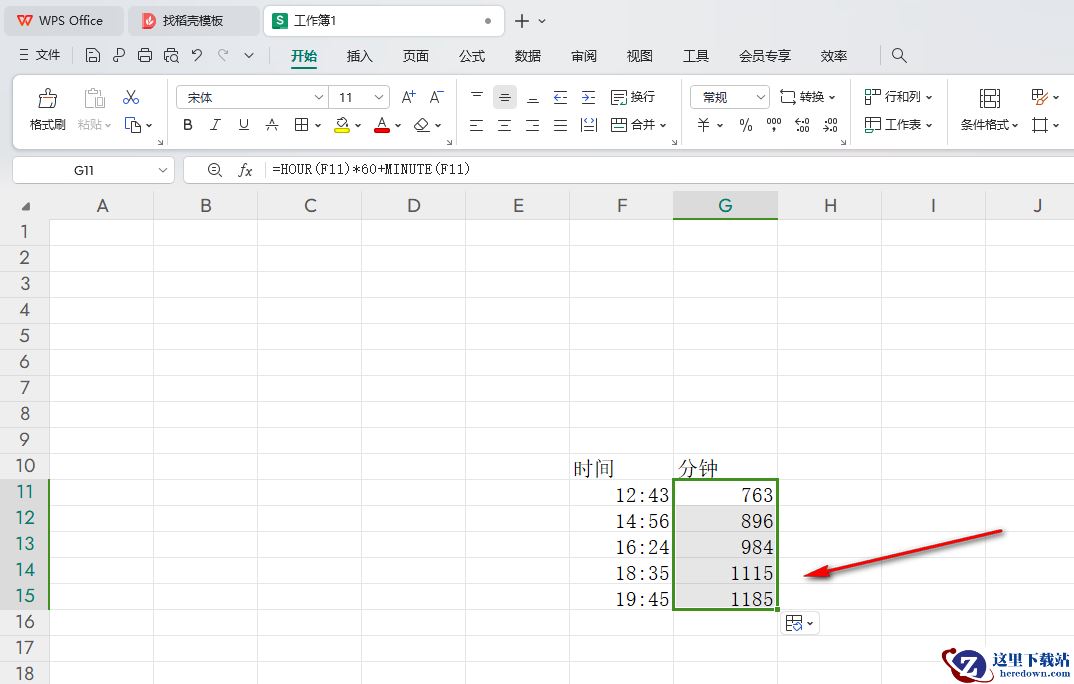The image size is (1074, 684).
Task: Apply cell borders icon
Action: [301, 125]
